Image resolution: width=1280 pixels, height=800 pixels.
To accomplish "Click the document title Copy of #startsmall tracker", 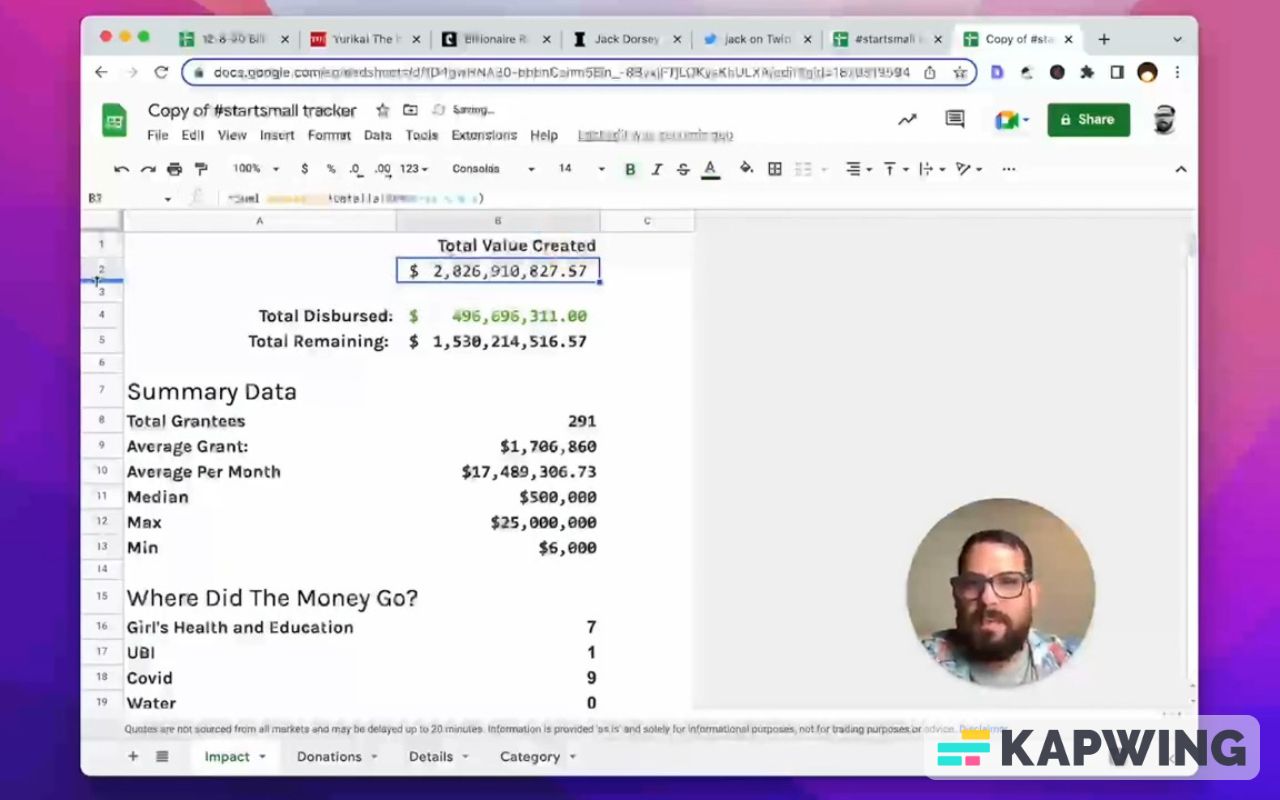I will (x=252, y=110).
